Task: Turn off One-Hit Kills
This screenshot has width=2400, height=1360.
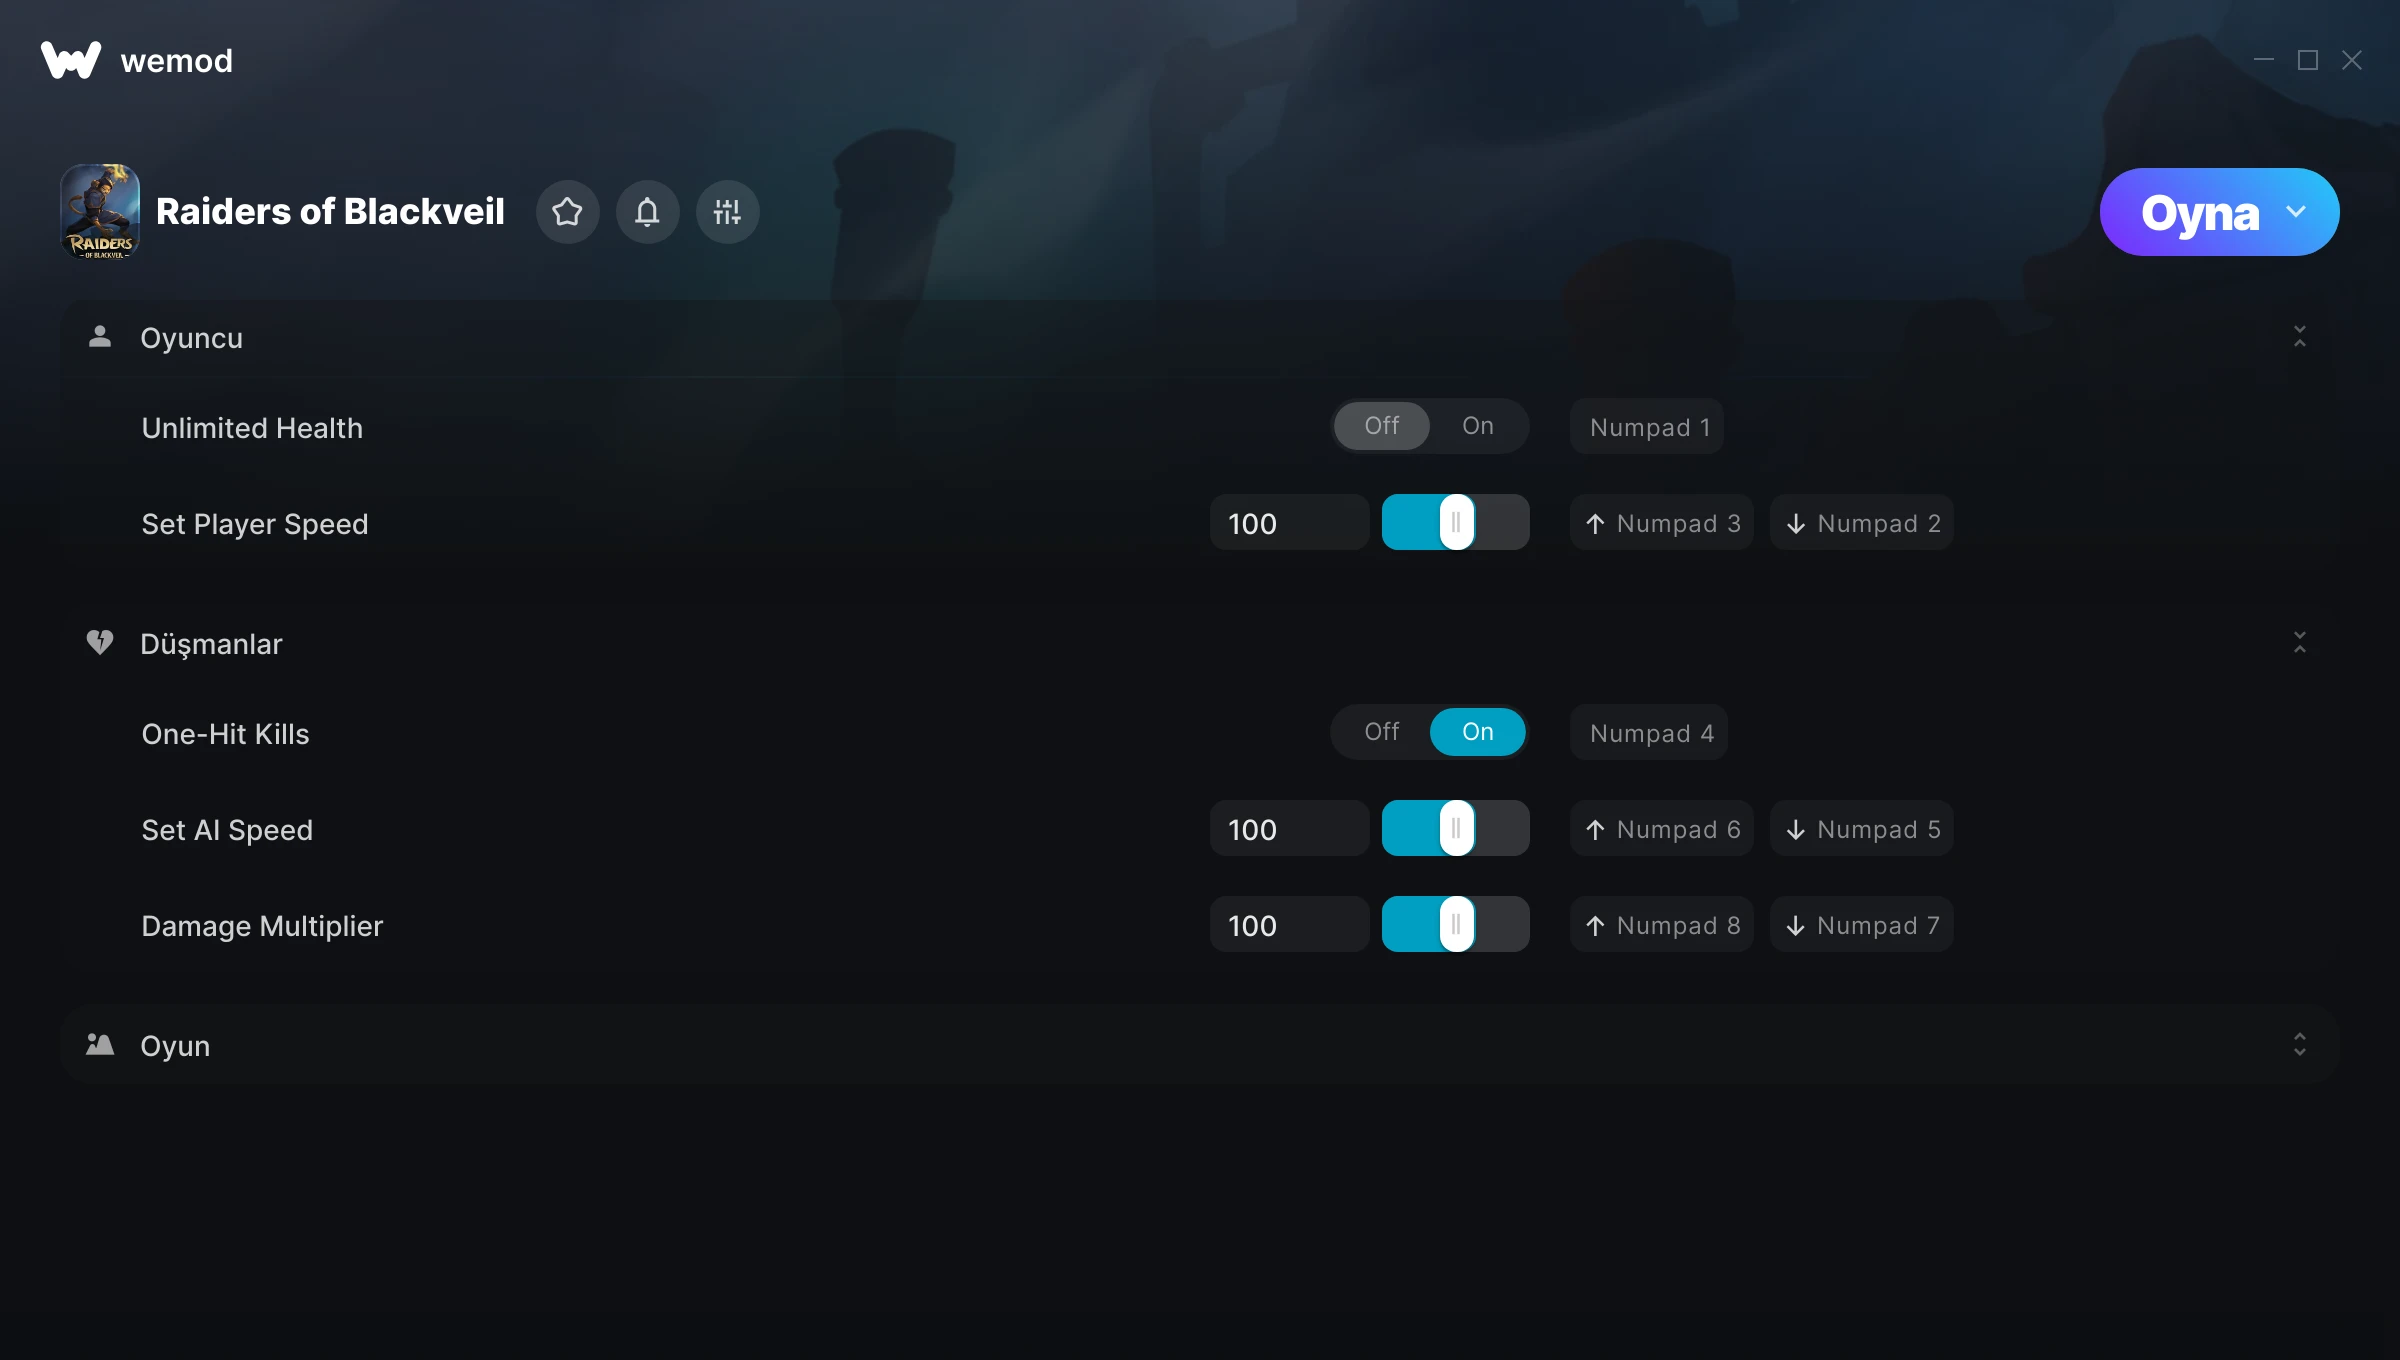Action: tap(1382, 732)
